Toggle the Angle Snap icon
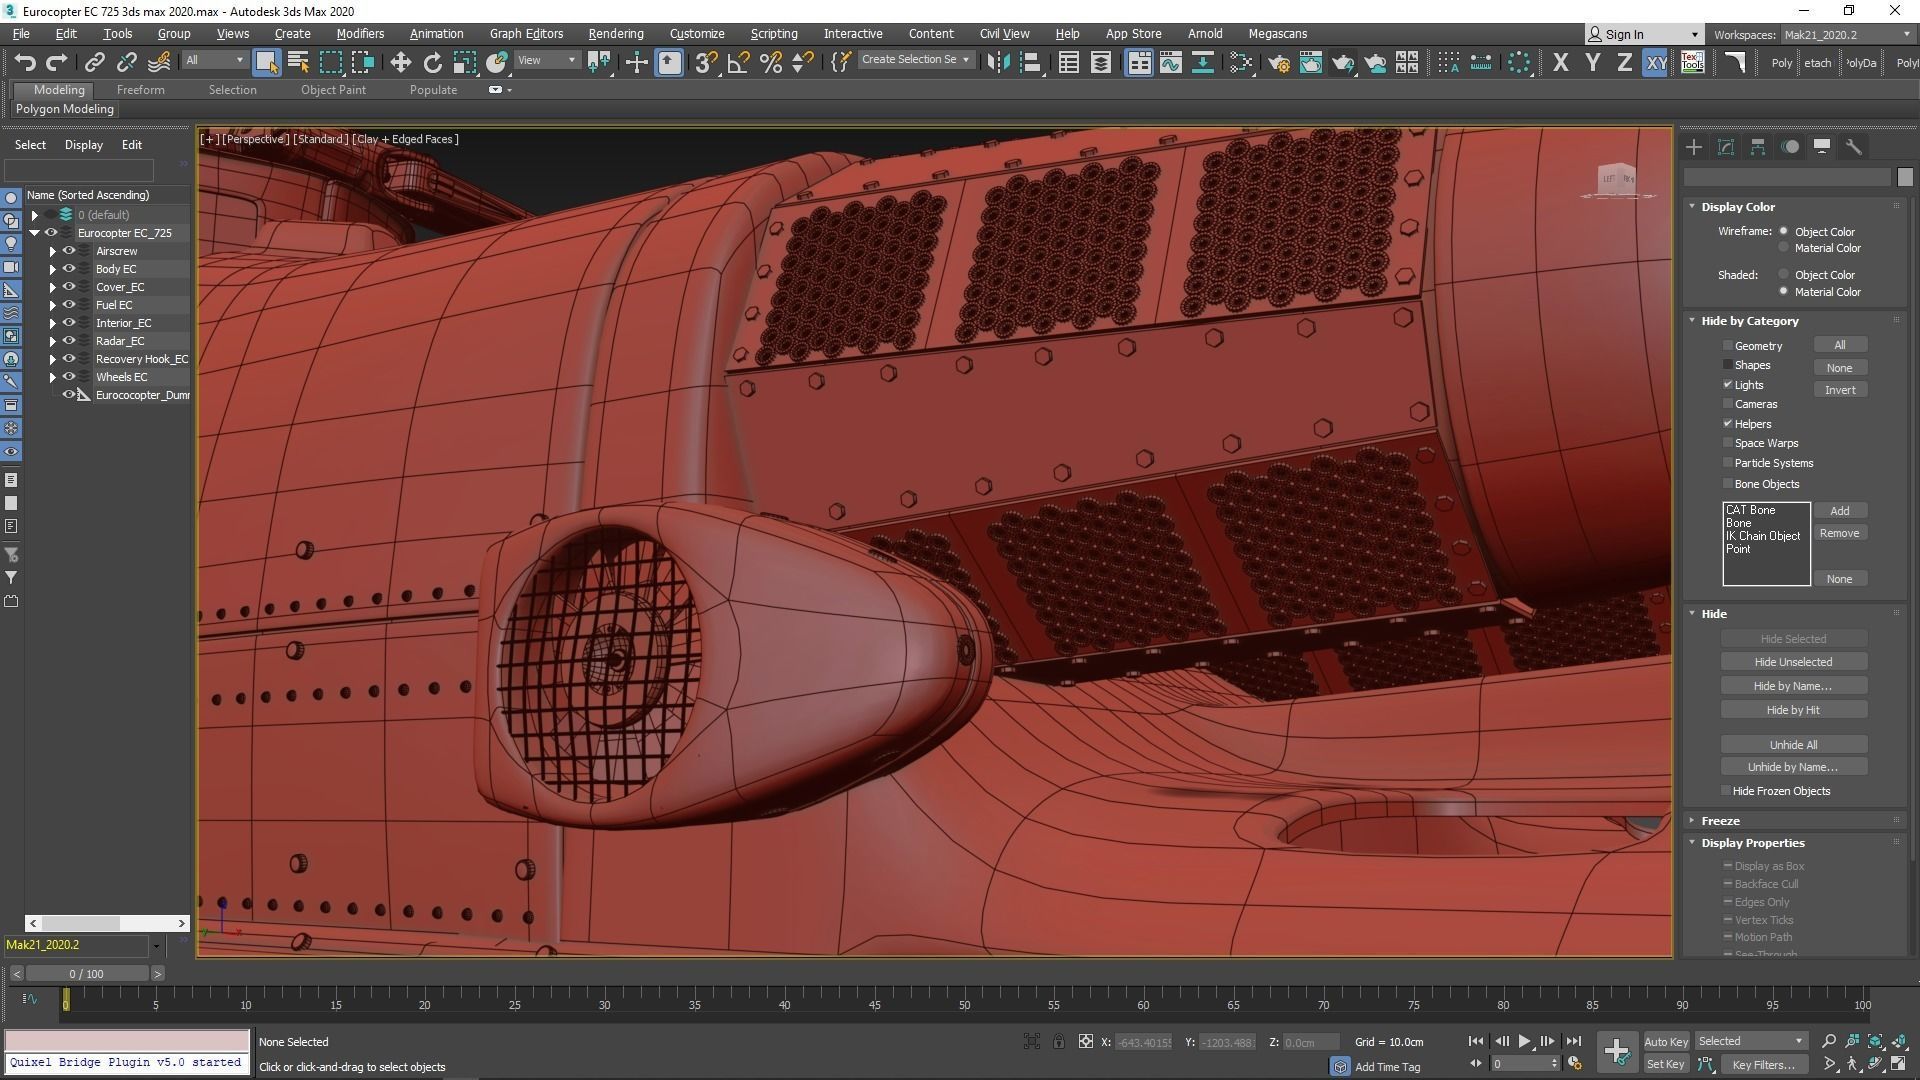Screen dimensions: 1920x1080 pos(738,63)
